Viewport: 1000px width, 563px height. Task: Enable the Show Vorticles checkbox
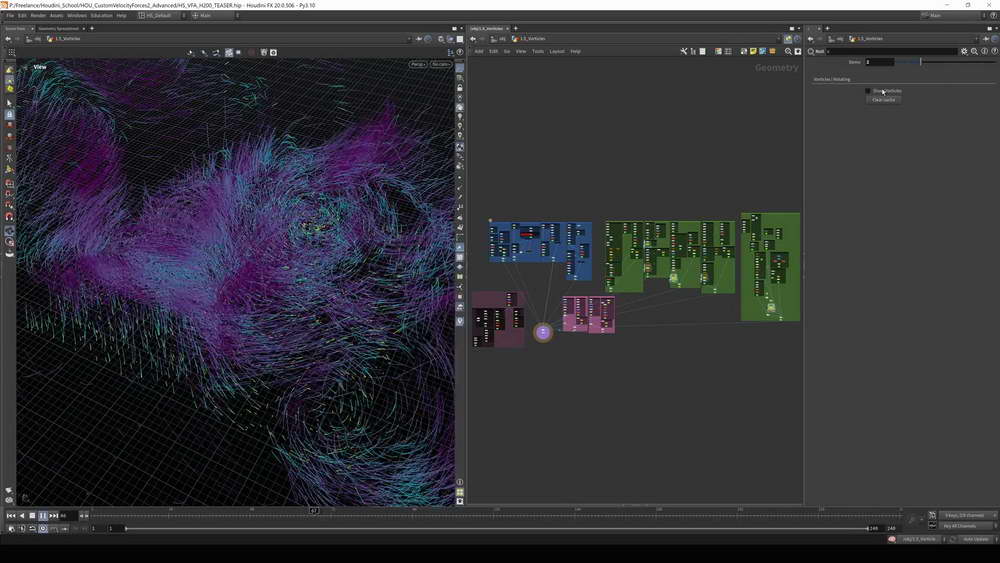(868, 91)
